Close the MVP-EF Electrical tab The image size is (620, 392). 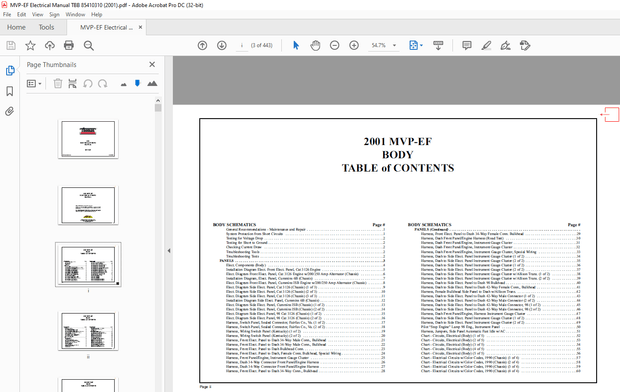tap(140, 27)
